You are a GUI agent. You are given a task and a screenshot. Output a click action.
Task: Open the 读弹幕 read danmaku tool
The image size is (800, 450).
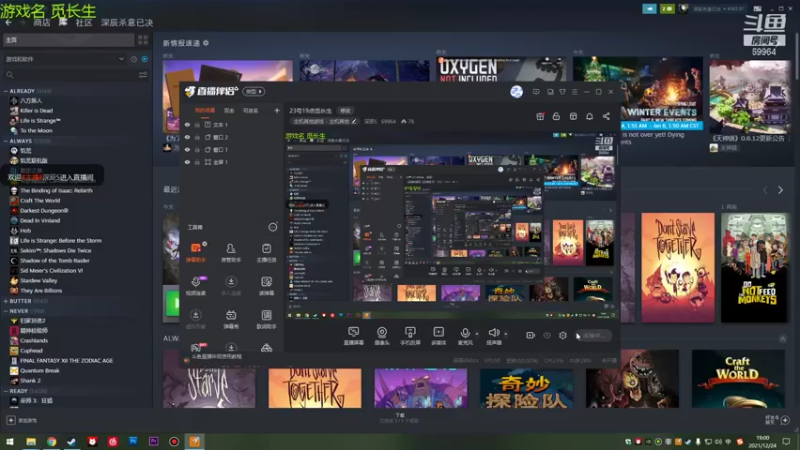tap(266, 286)
